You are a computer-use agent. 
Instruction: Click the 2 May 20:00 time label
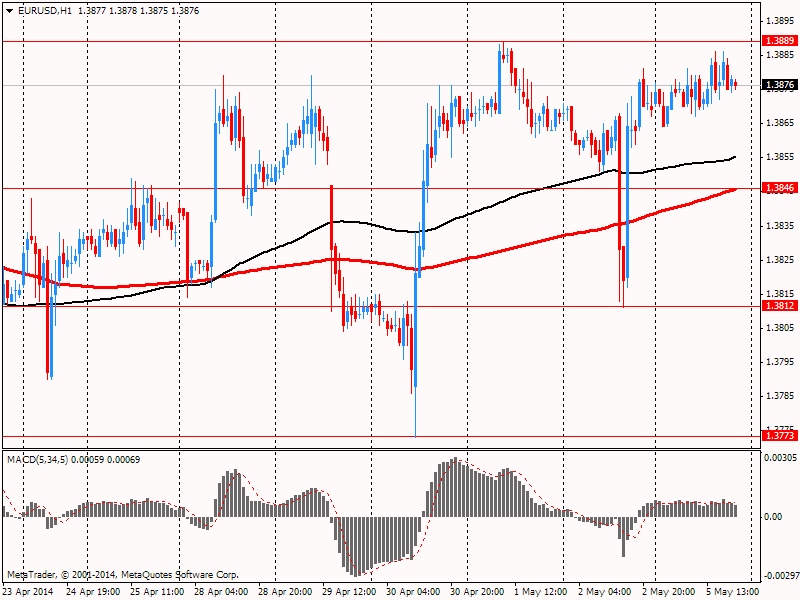point(669,592)
